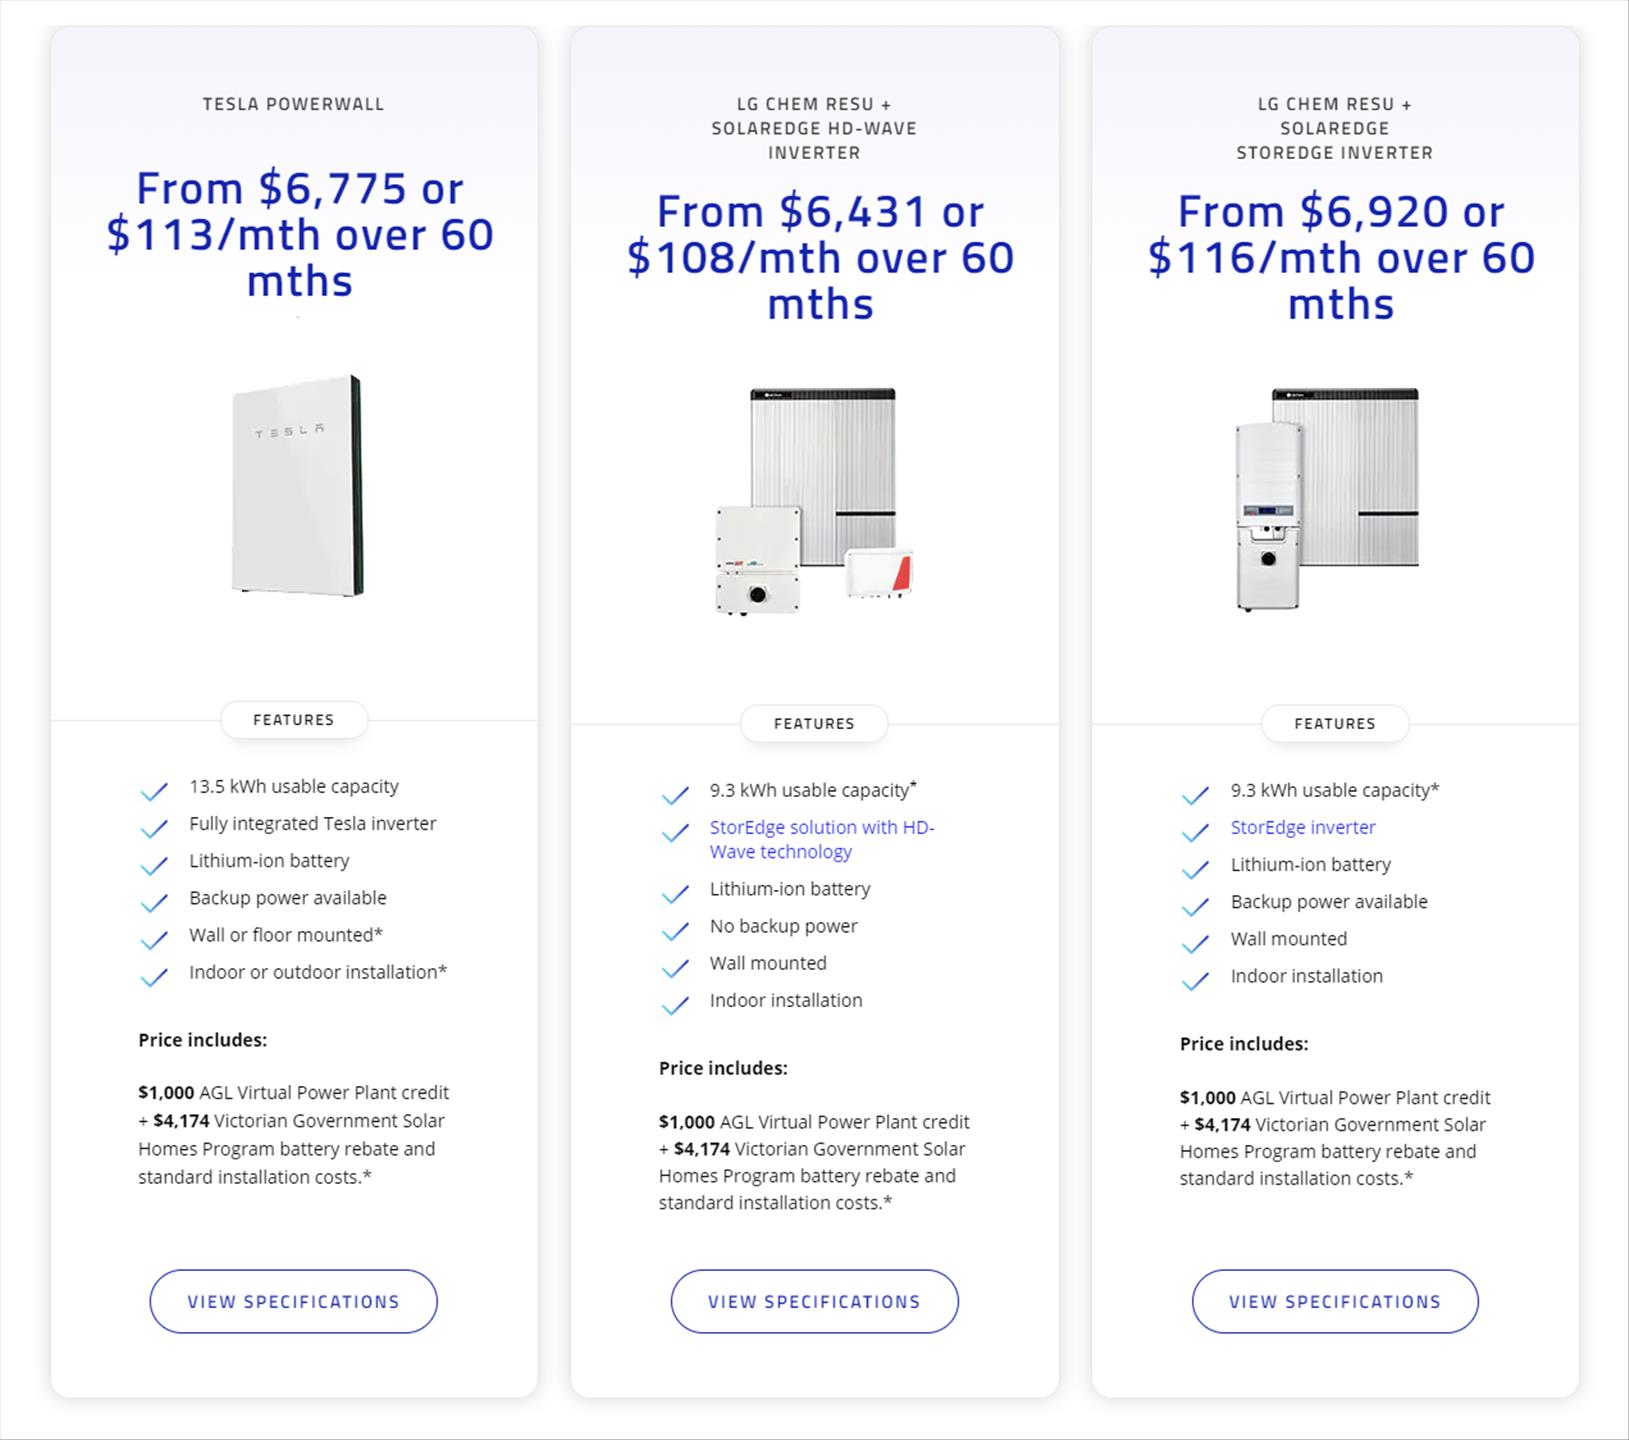Click the checkmark beside Indoor or outdoor installation
This screenshot has width=1629, height=1440.
coord(154,977)
